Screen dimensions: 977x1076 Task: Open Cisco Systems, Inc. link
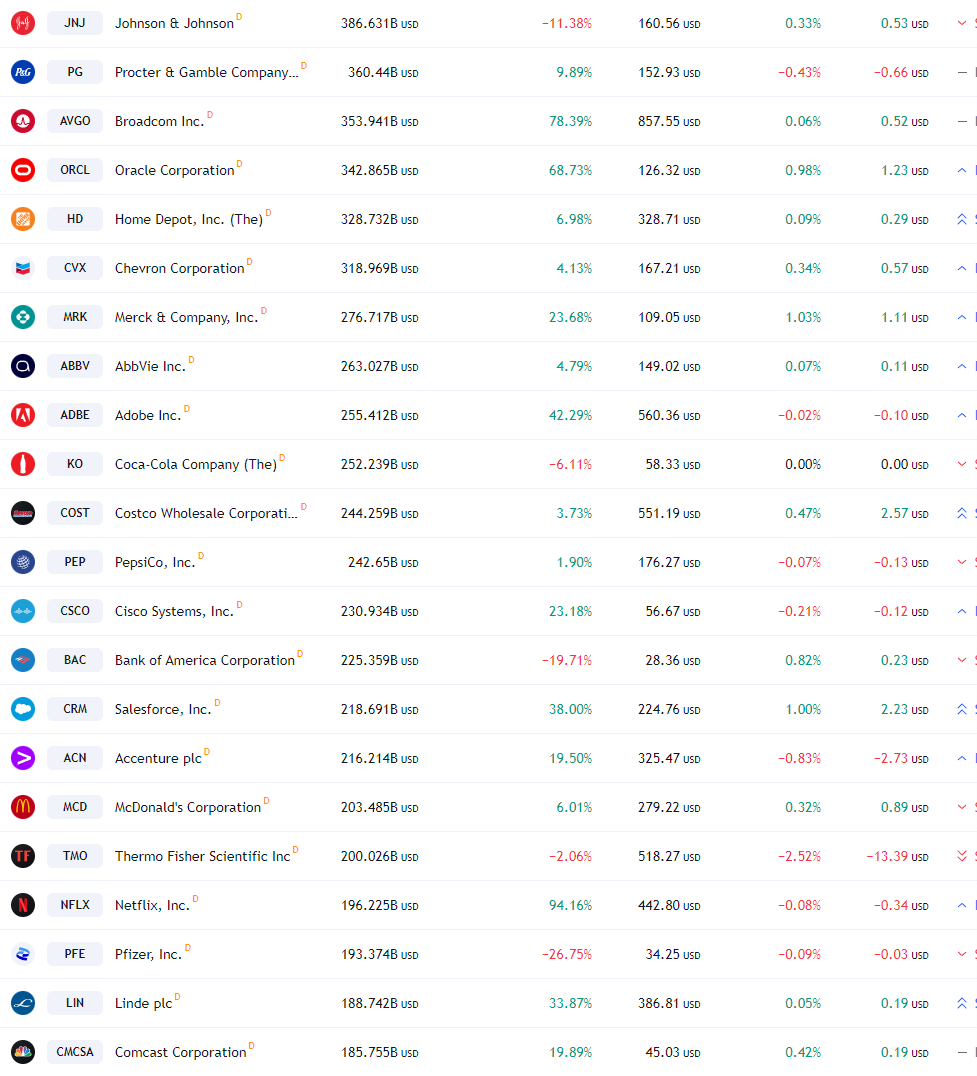click(174, 611)
